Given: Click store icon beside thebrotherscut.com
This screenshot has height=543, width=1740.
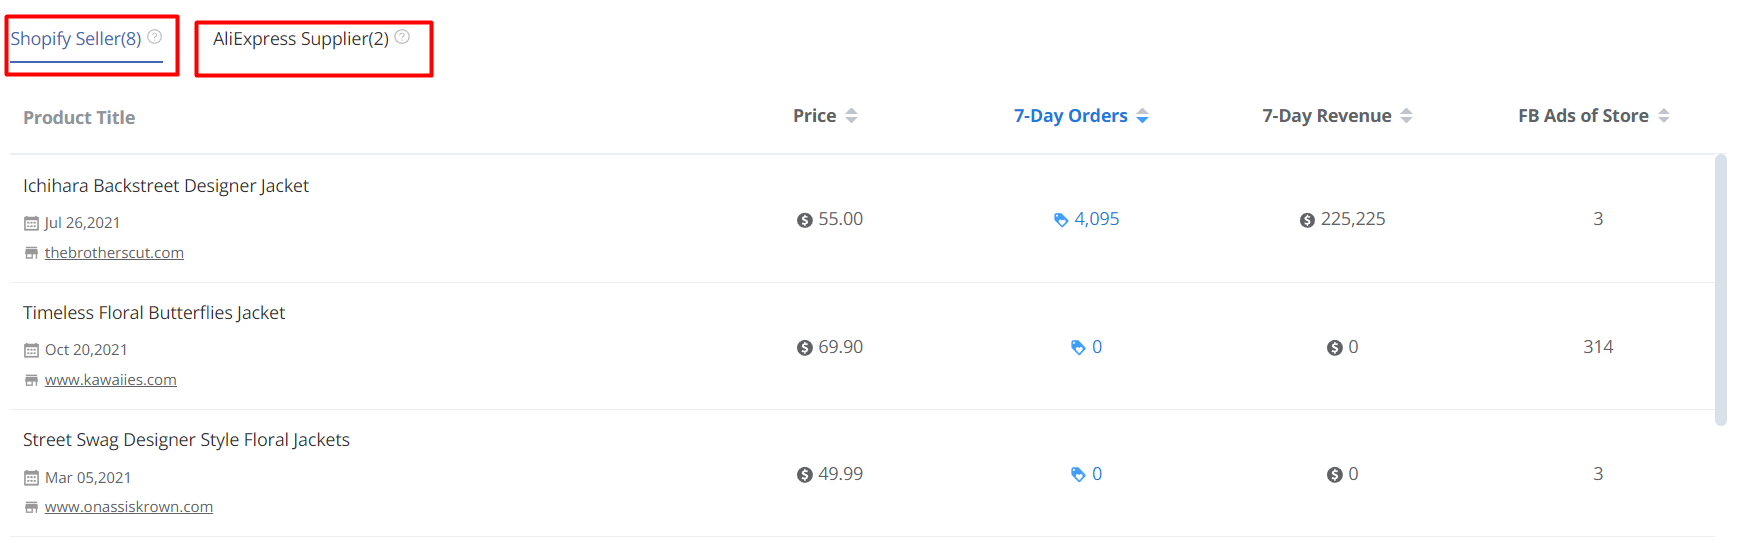Looking at the screenshot, I should [x=31, y=253].
